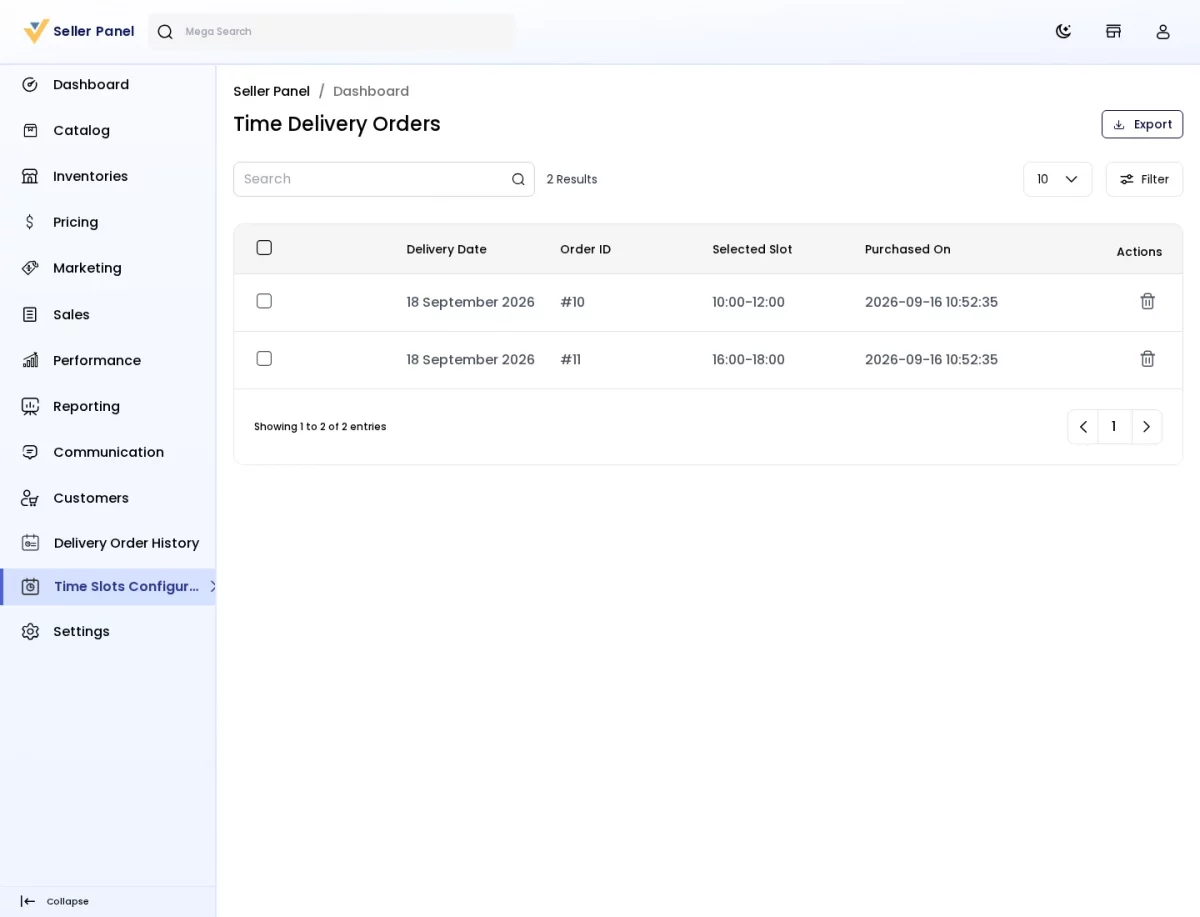Go to previous page arrow
The image size is (1200, 917).
pyautogui.click(x=1083, y=427)
